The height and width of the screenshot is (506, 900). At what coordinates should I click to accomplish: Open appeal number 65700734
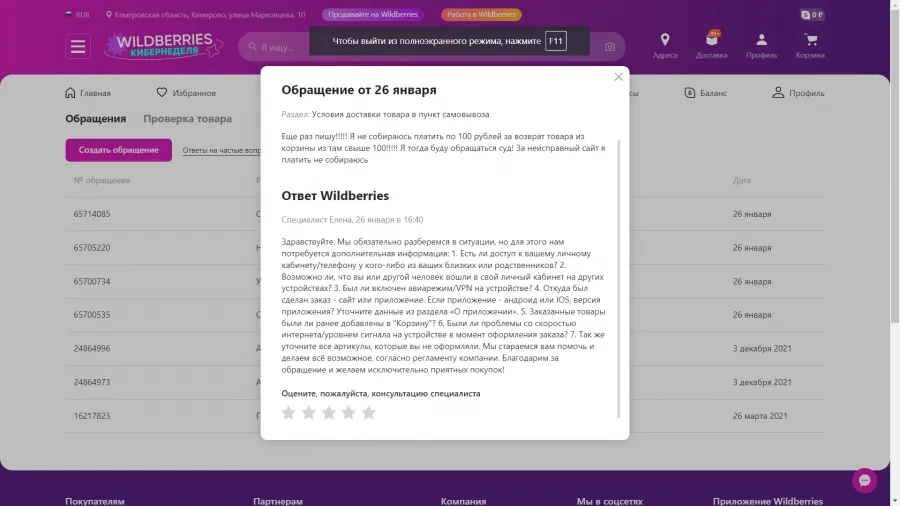(x=92, y=281)
